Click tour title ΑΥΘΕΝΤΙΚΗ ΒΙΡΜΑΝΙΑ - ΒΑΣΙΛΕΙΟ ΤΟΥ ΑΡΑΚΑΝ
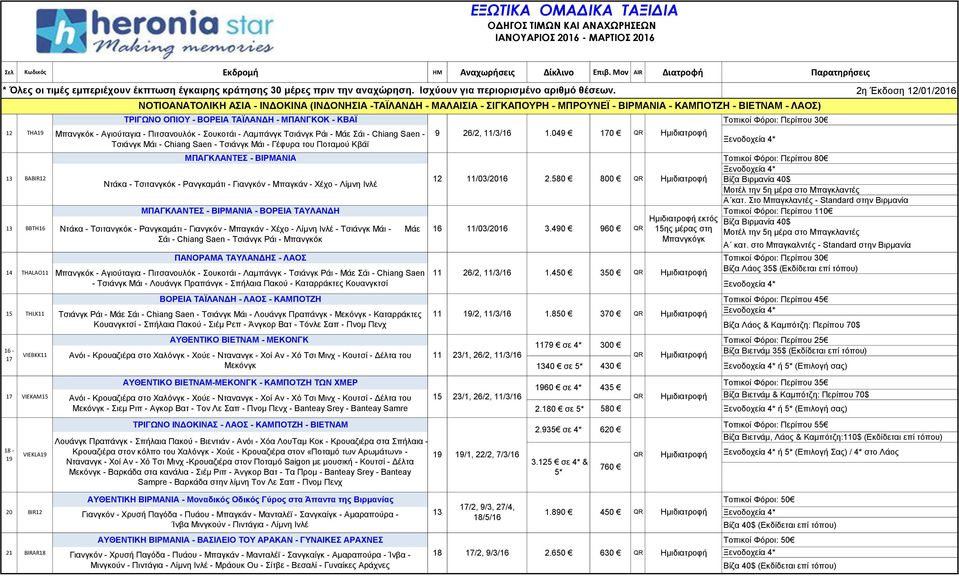 [x=240, y=540]
